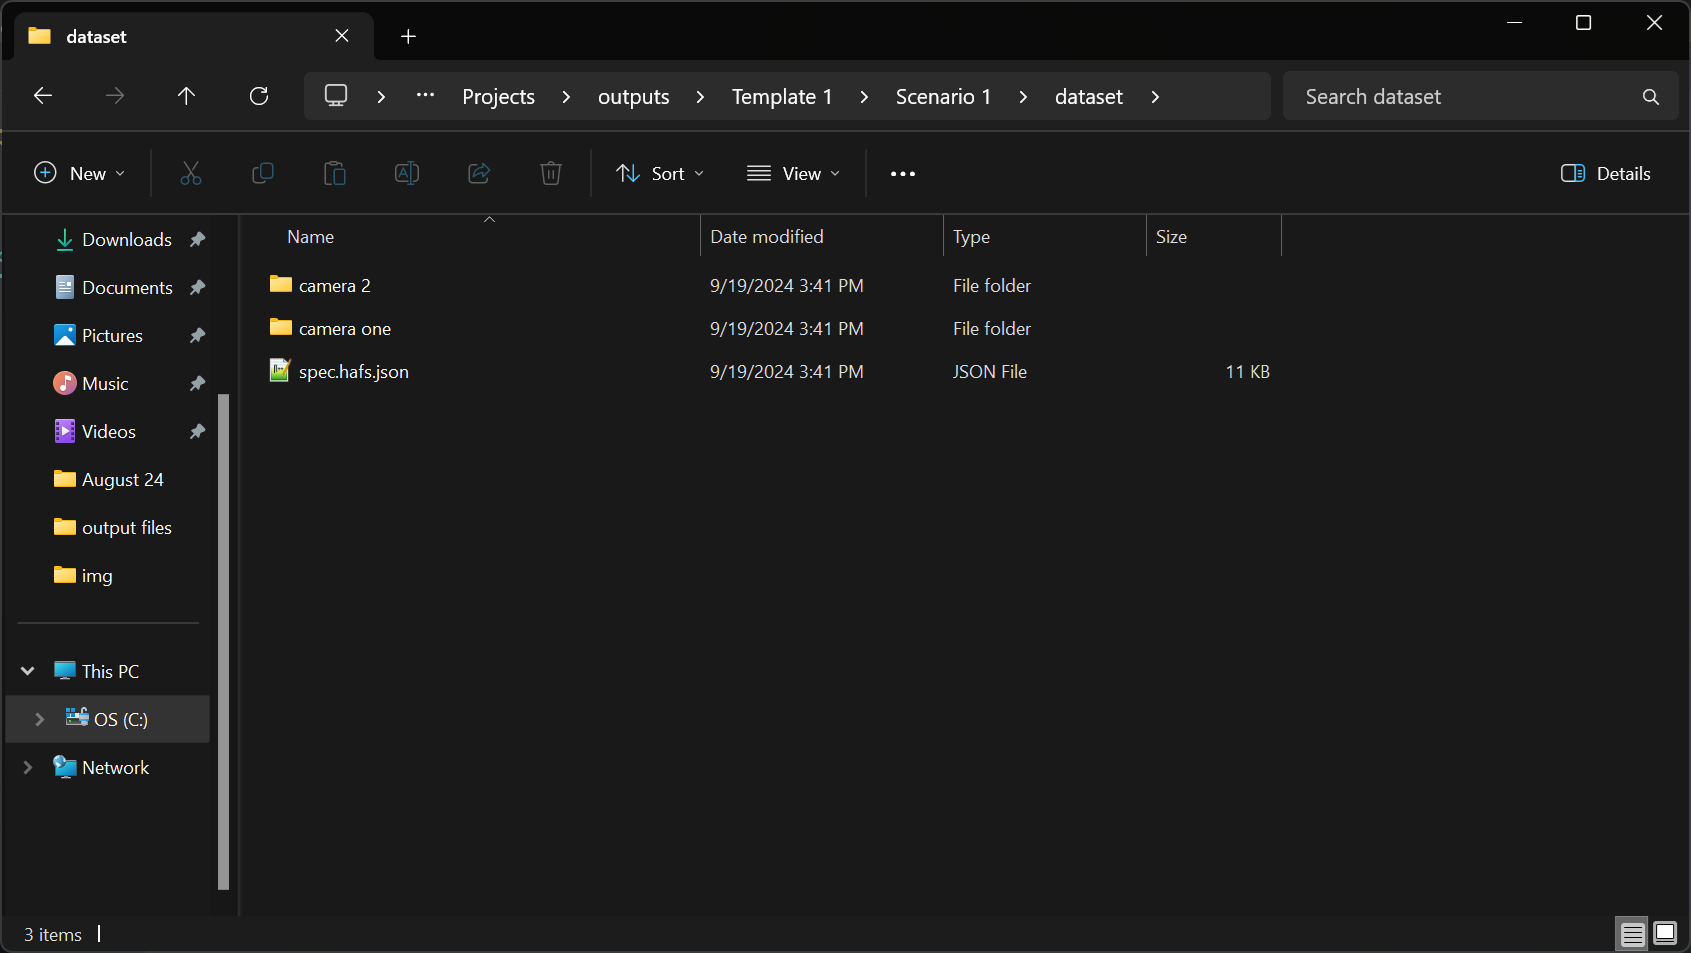Viewport: 1691px width, 953px height.
Task: Click the Share icon in toolbar
Action: click(x=479, y=173)
